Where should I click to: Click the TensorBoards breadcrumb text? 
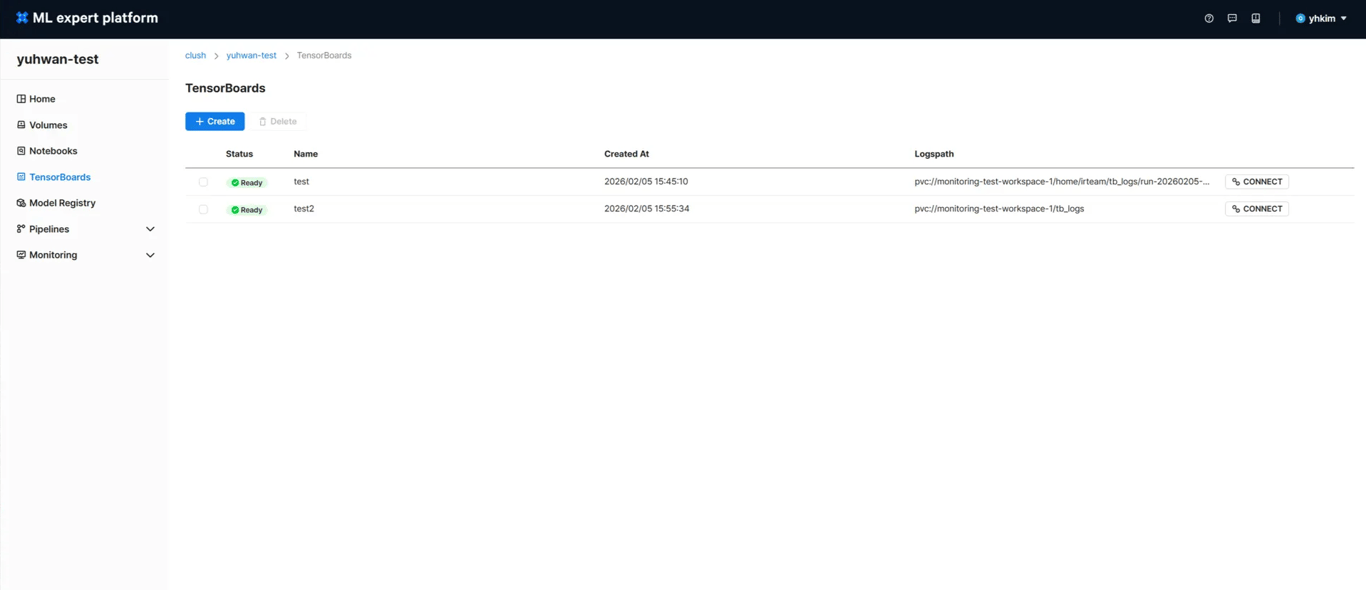point(324,55)
